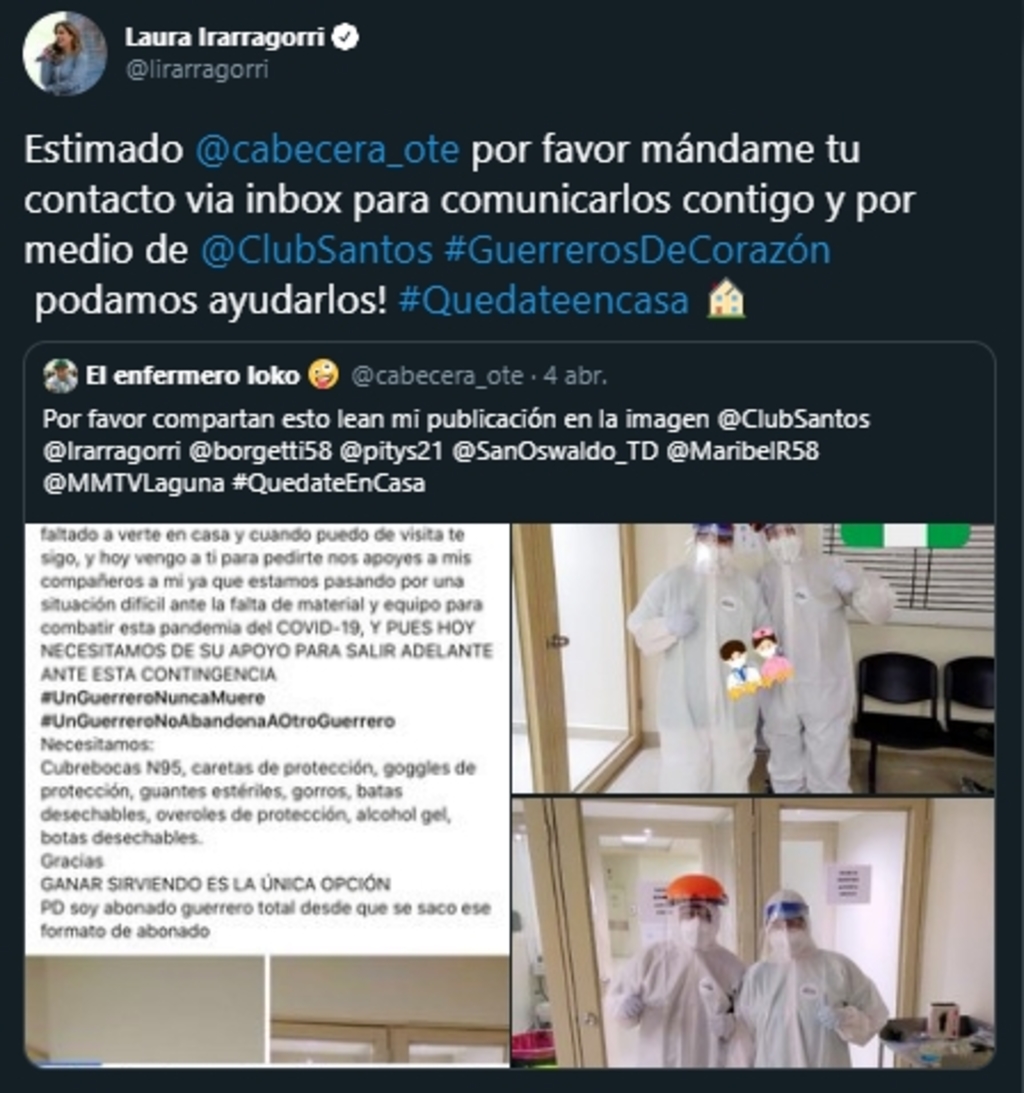Open the Laura Irarragorri display name
The image size is (1024, 1093).
(224, 37)
